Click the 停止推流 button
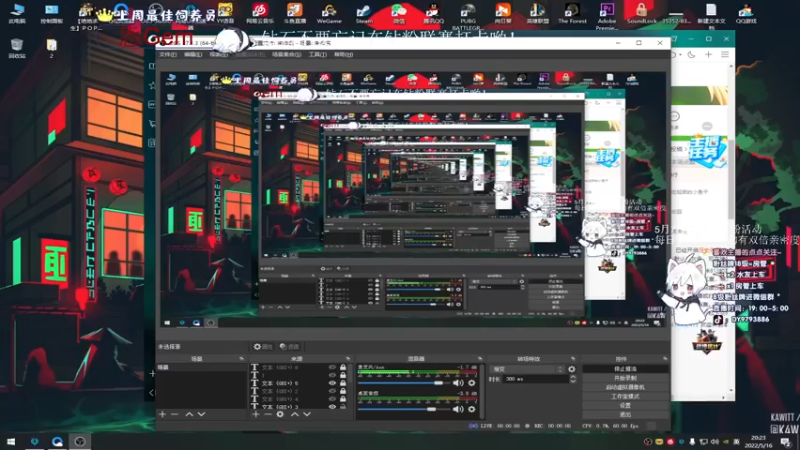 [x=625, y=369]
